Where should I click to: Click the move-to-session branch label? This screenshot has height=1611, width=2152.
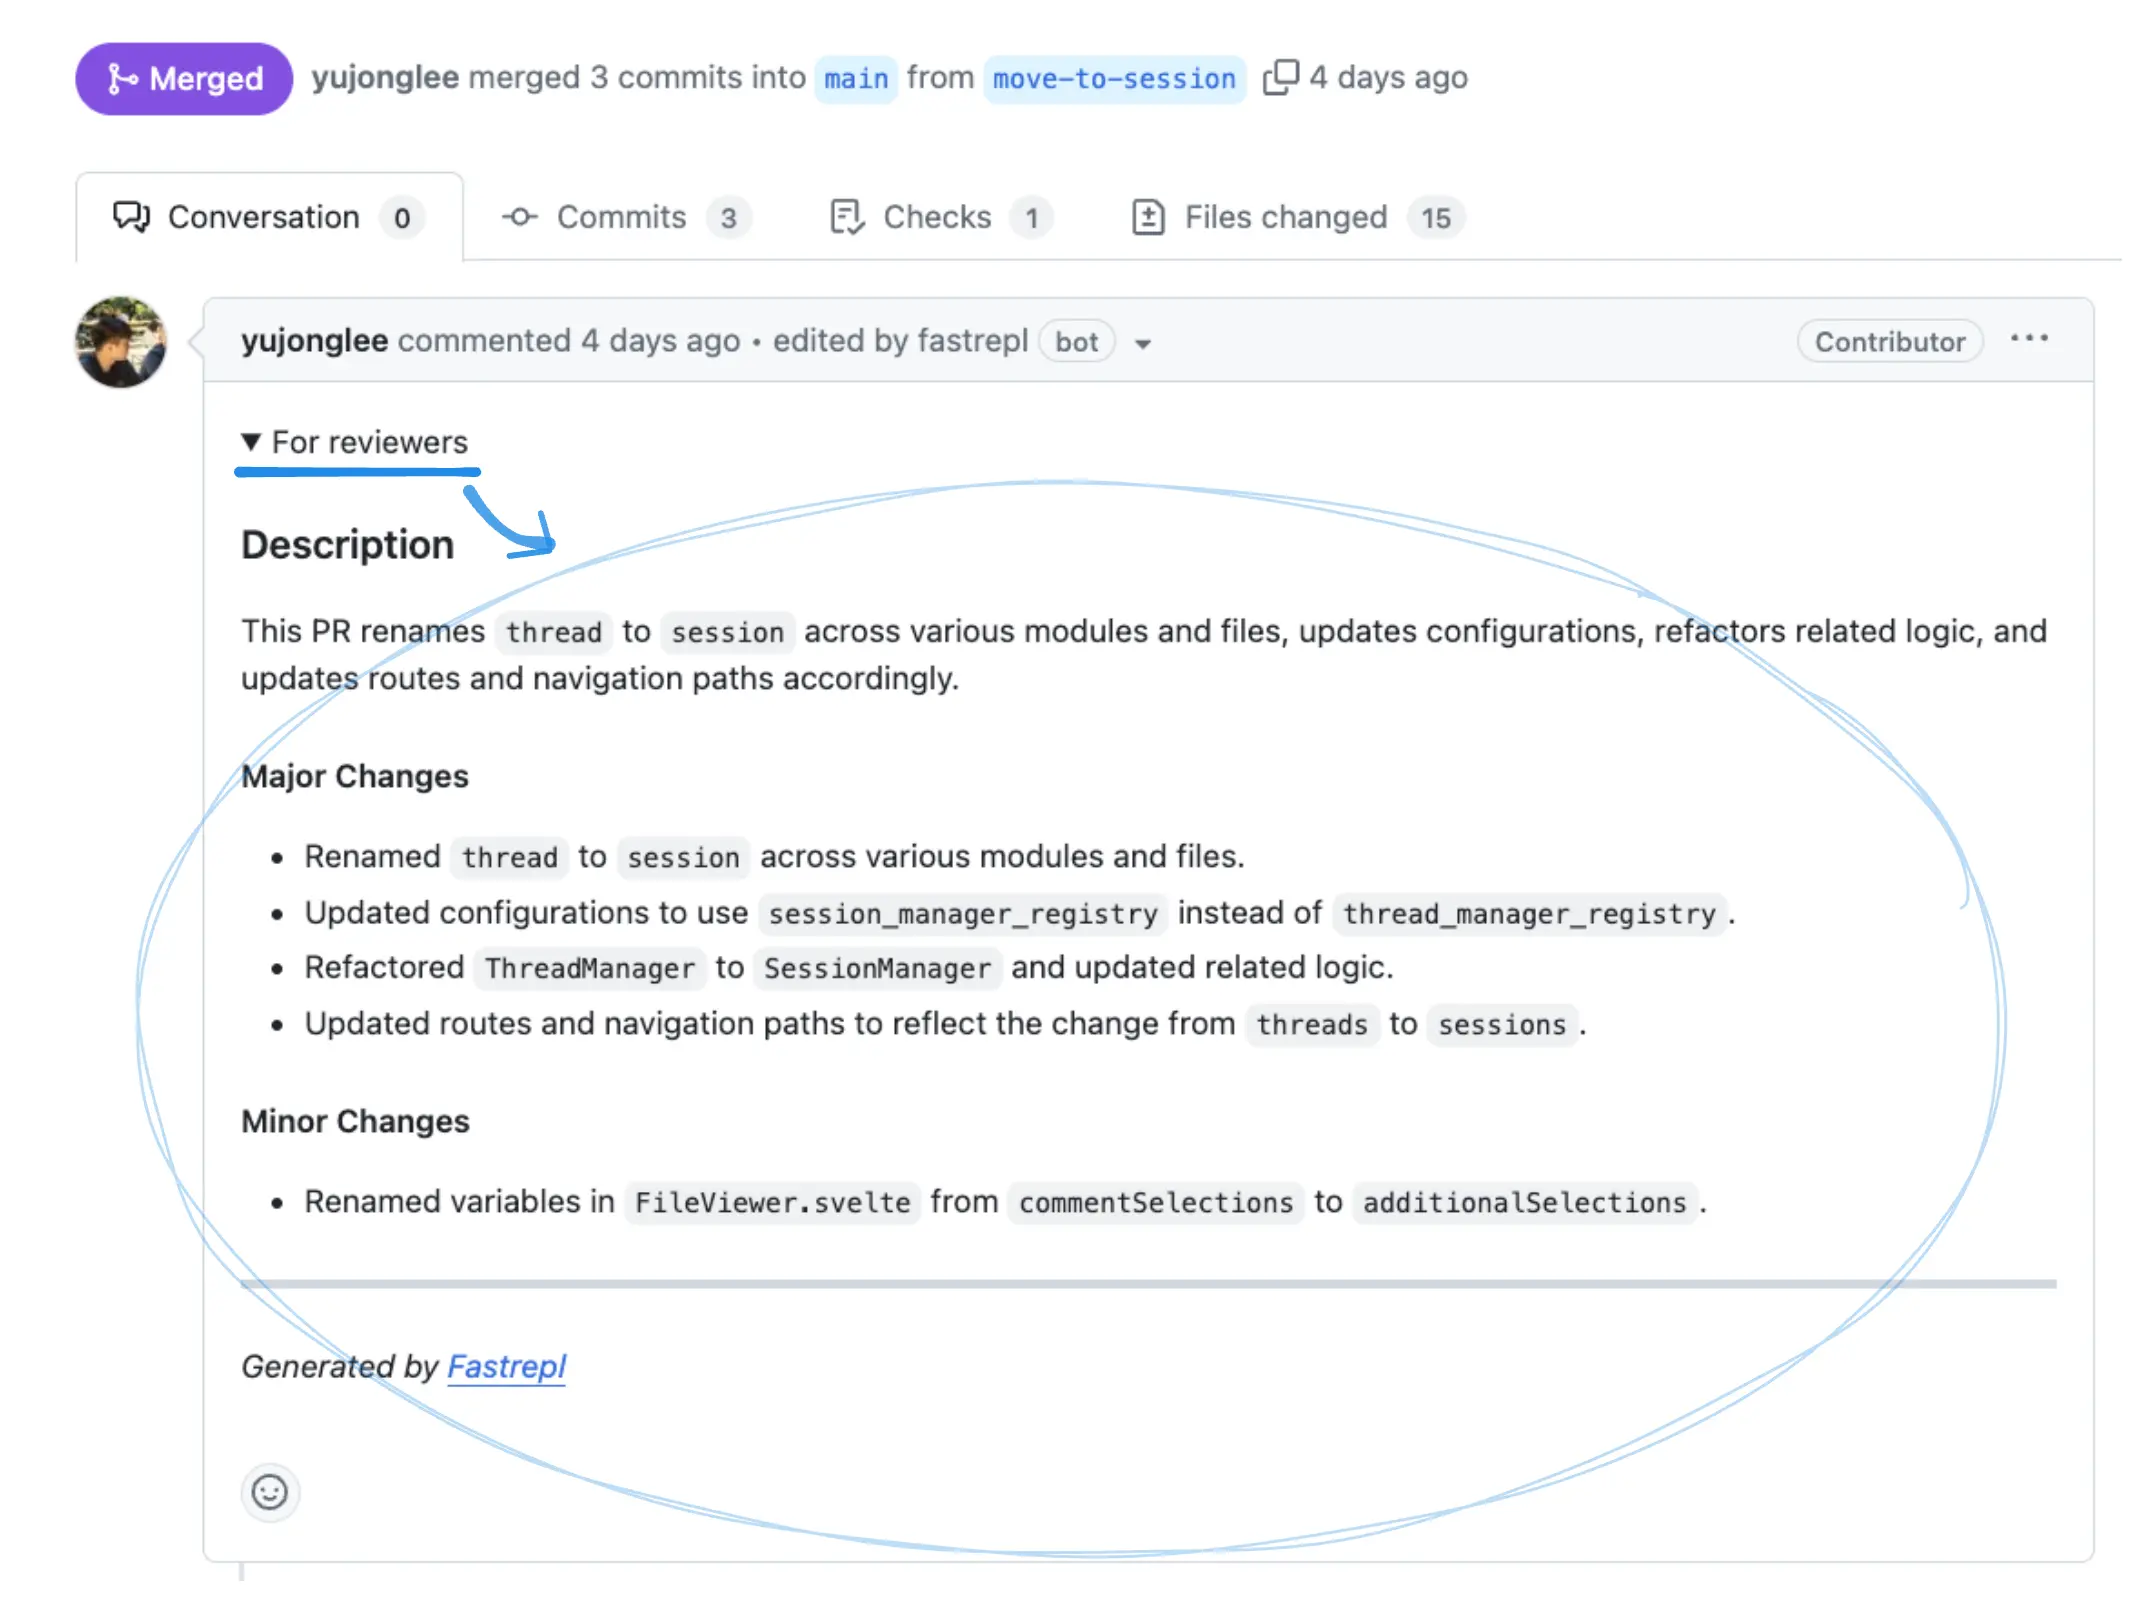1114,78
